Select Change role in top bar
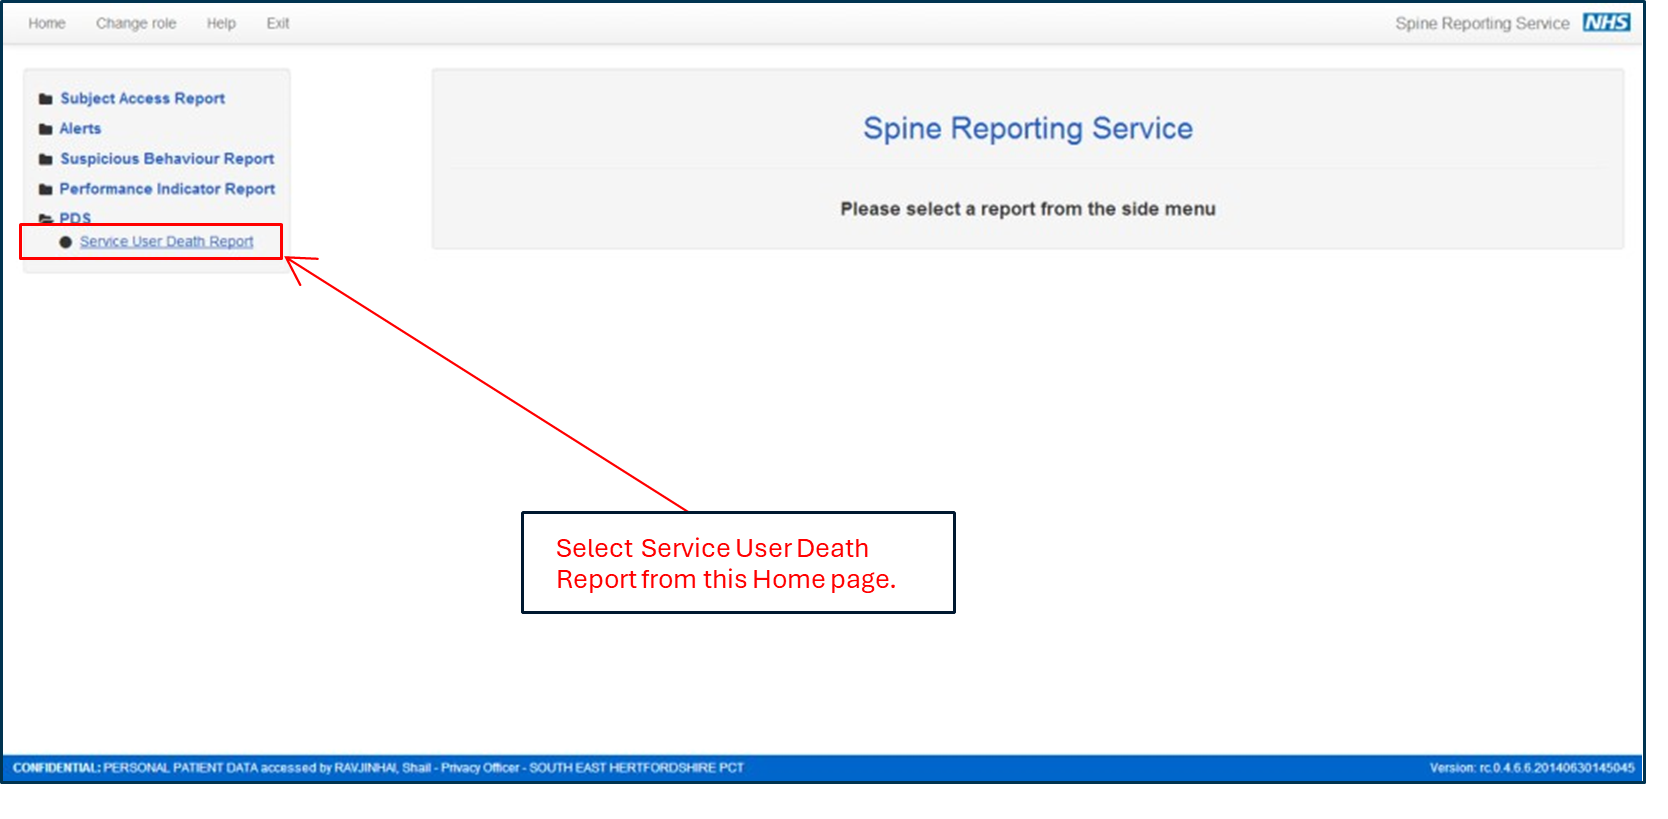This screenshot has width=1668, height=819. point(136,23)
